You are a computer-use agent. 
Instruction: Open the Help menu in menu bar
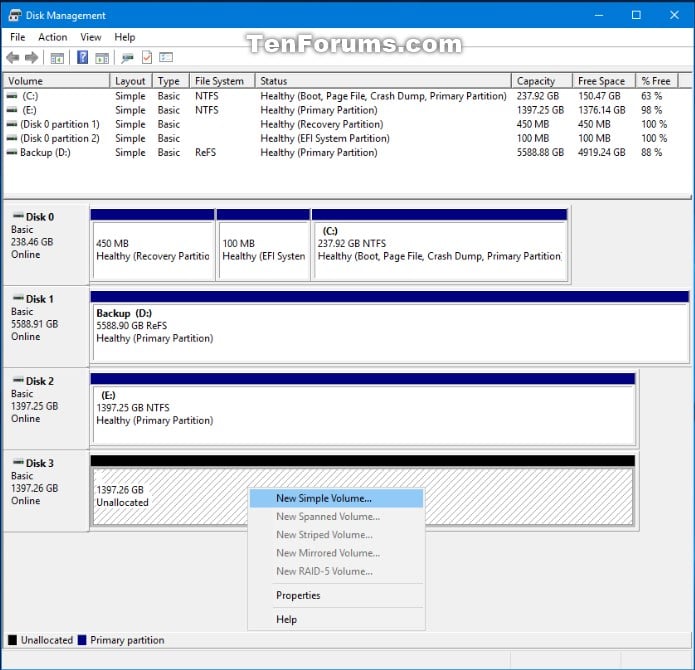click(x=125, y=37)
